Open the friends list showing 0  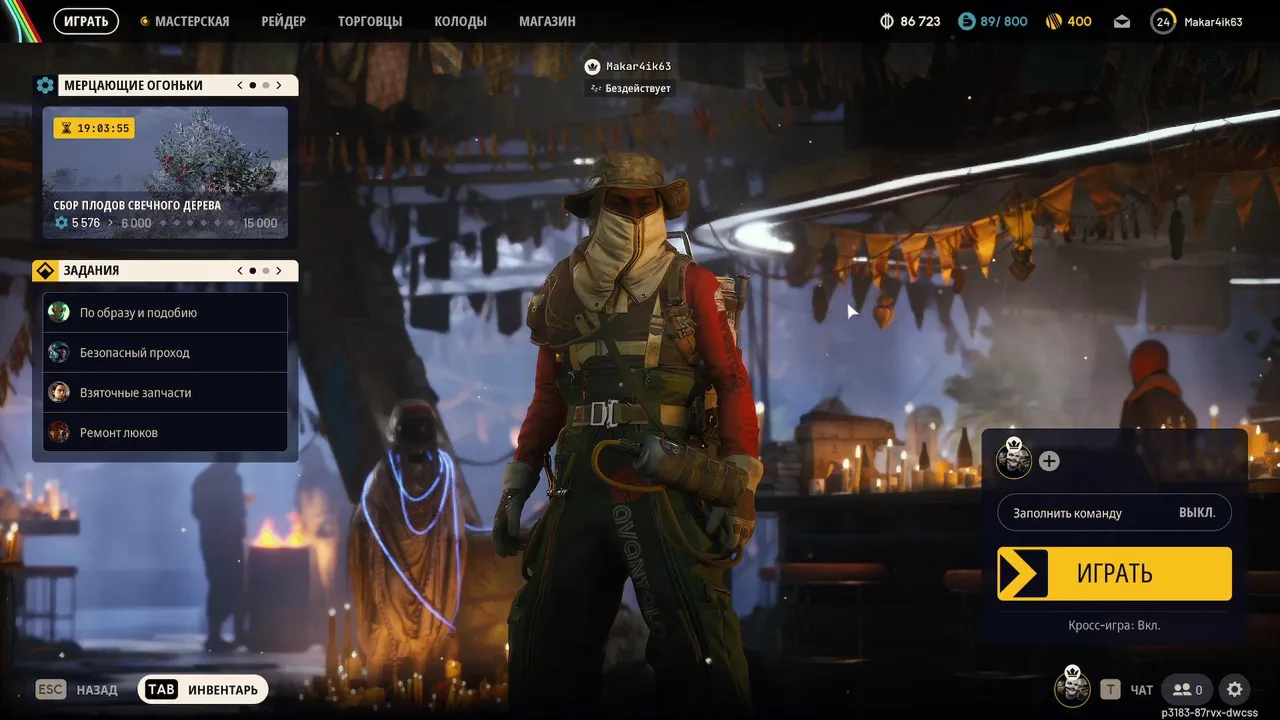tap(1188, 689)
